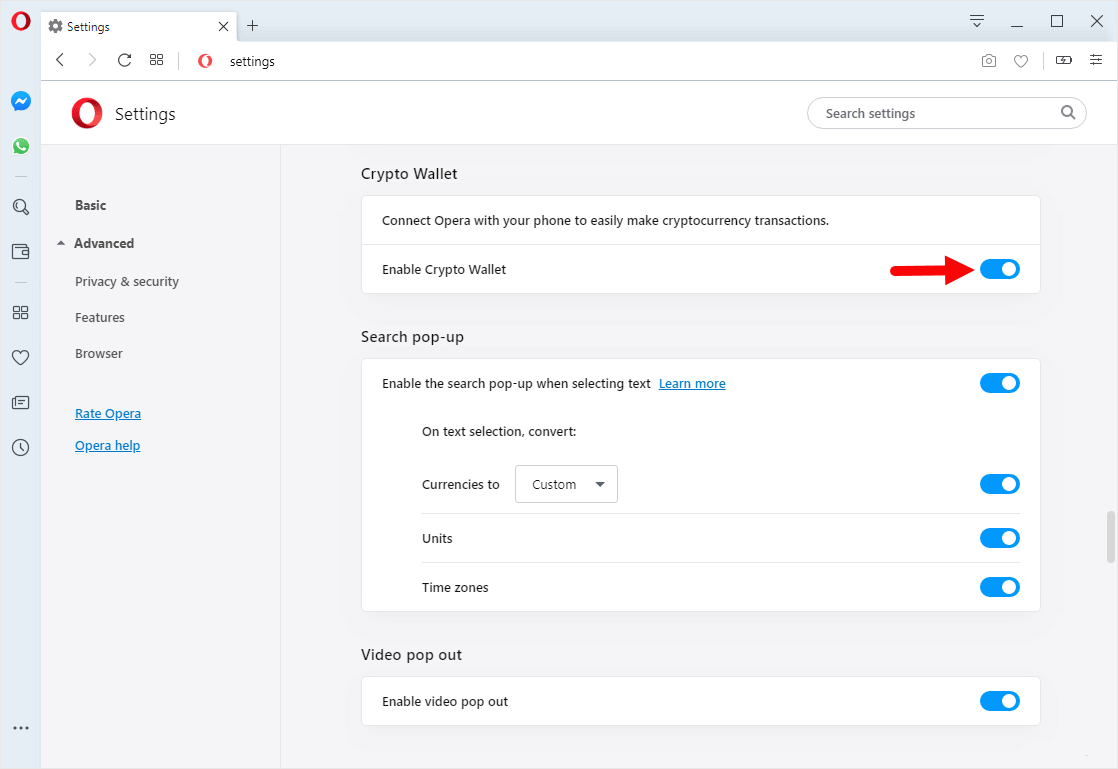
Task: Open the Currencies to Custom dropdown
Action: point(566,484)
